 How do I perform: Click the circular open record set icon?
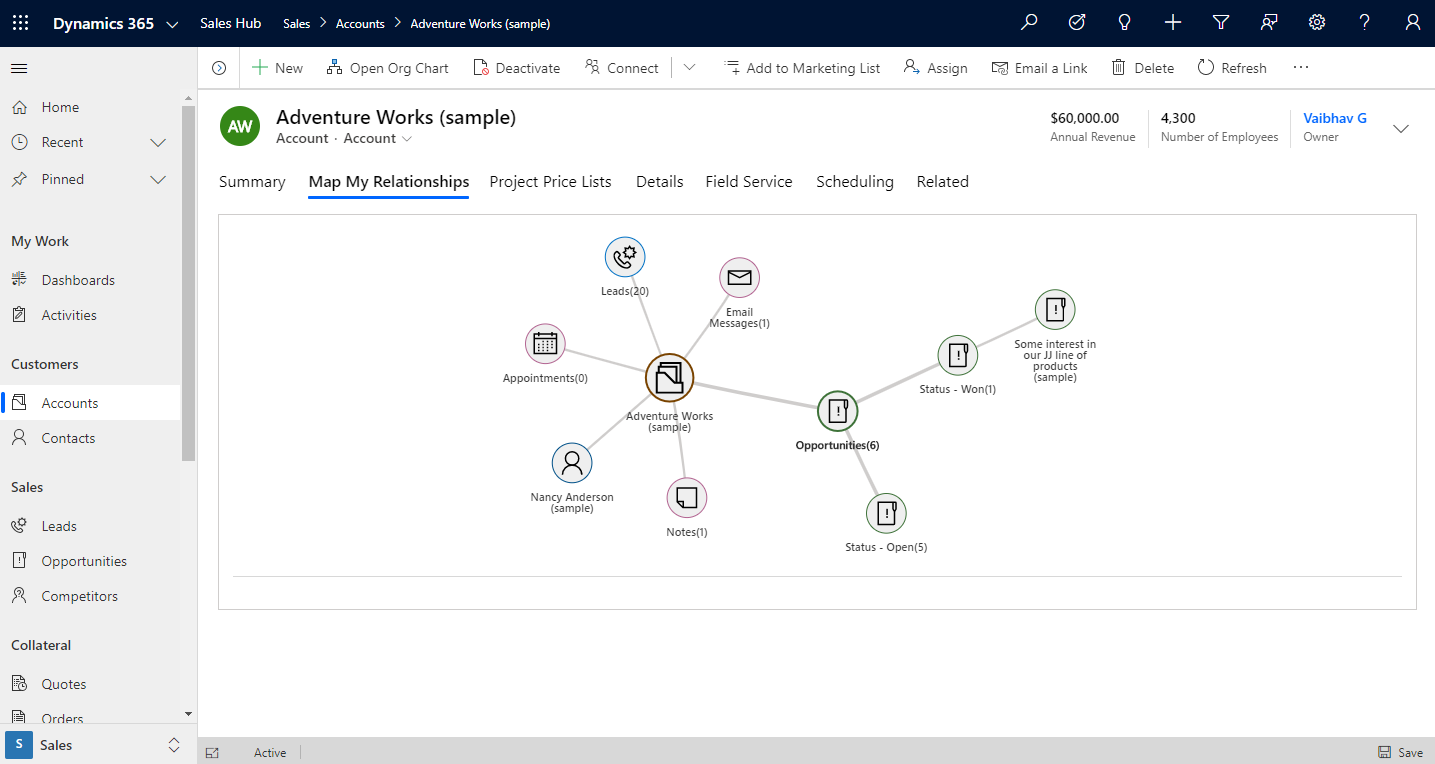(219, 68)
